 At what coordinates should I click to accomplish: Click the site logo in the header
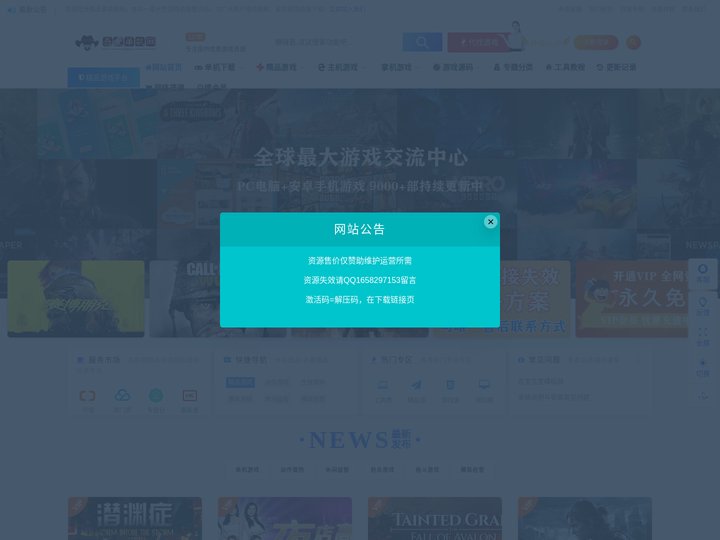tap(116, 42)
